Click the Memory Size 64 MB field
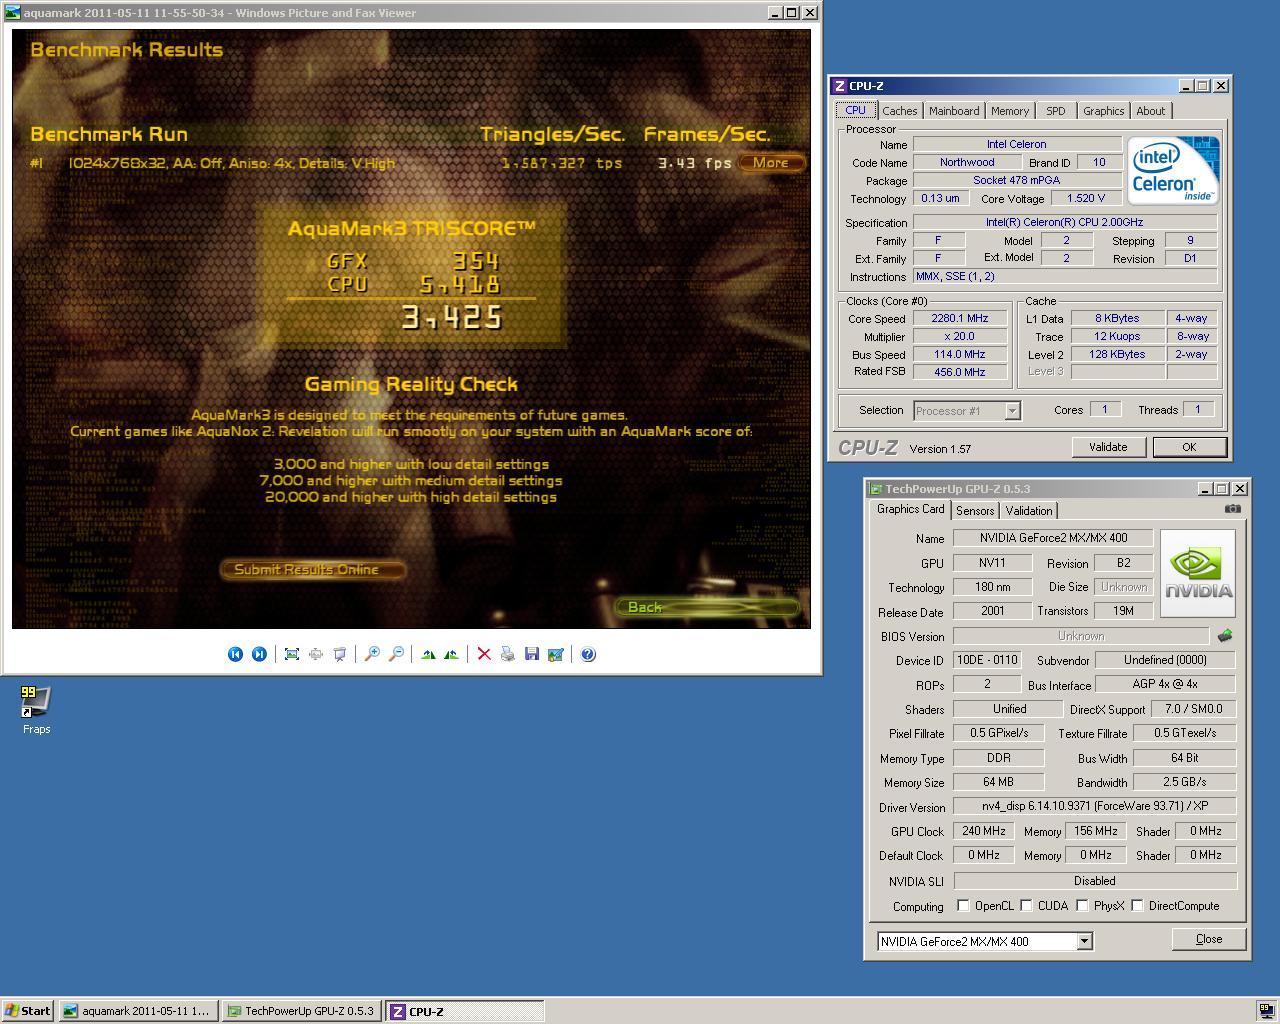The width and height of the screenshot is (1280, 1024). 998,782
